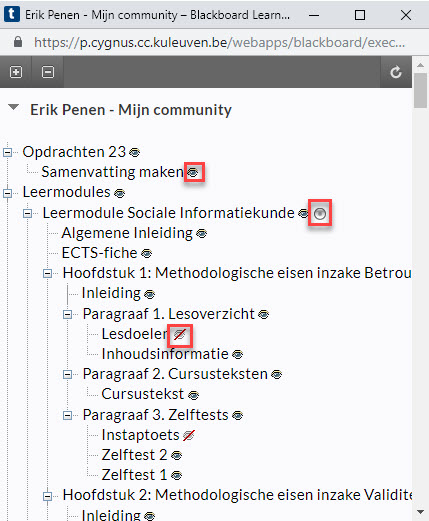This screenshot has height=521, width=429.
Task: Click the eye icon beside Samenvatting maken
Action: [x=193, y=172]
